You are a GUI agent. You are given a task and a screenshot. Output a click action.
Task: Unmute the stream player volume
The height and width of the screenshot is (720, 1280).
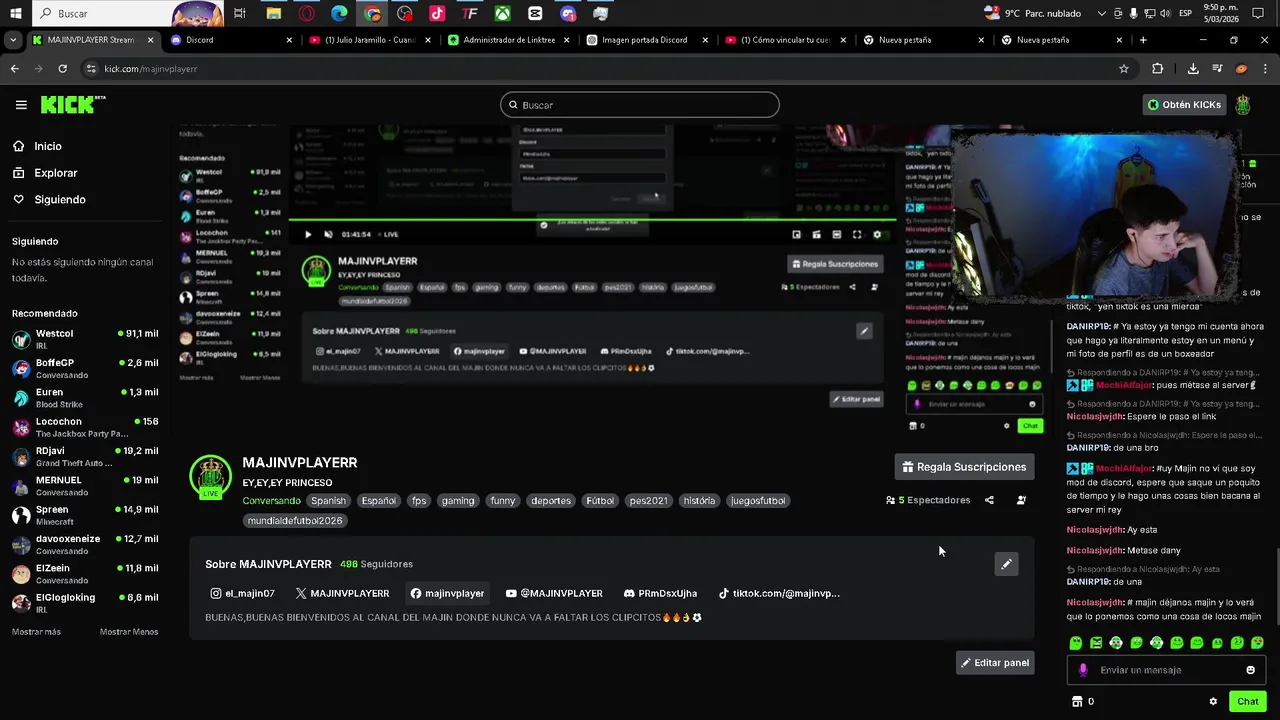pos(328,235)
